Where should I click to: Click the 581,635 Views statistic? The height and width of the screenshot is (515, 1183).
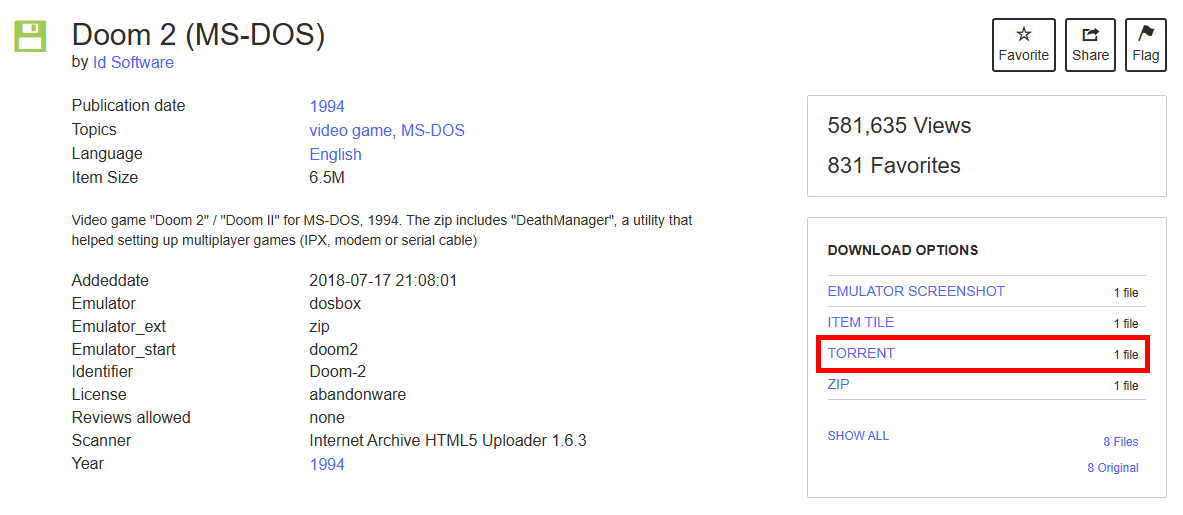[899, 126]
